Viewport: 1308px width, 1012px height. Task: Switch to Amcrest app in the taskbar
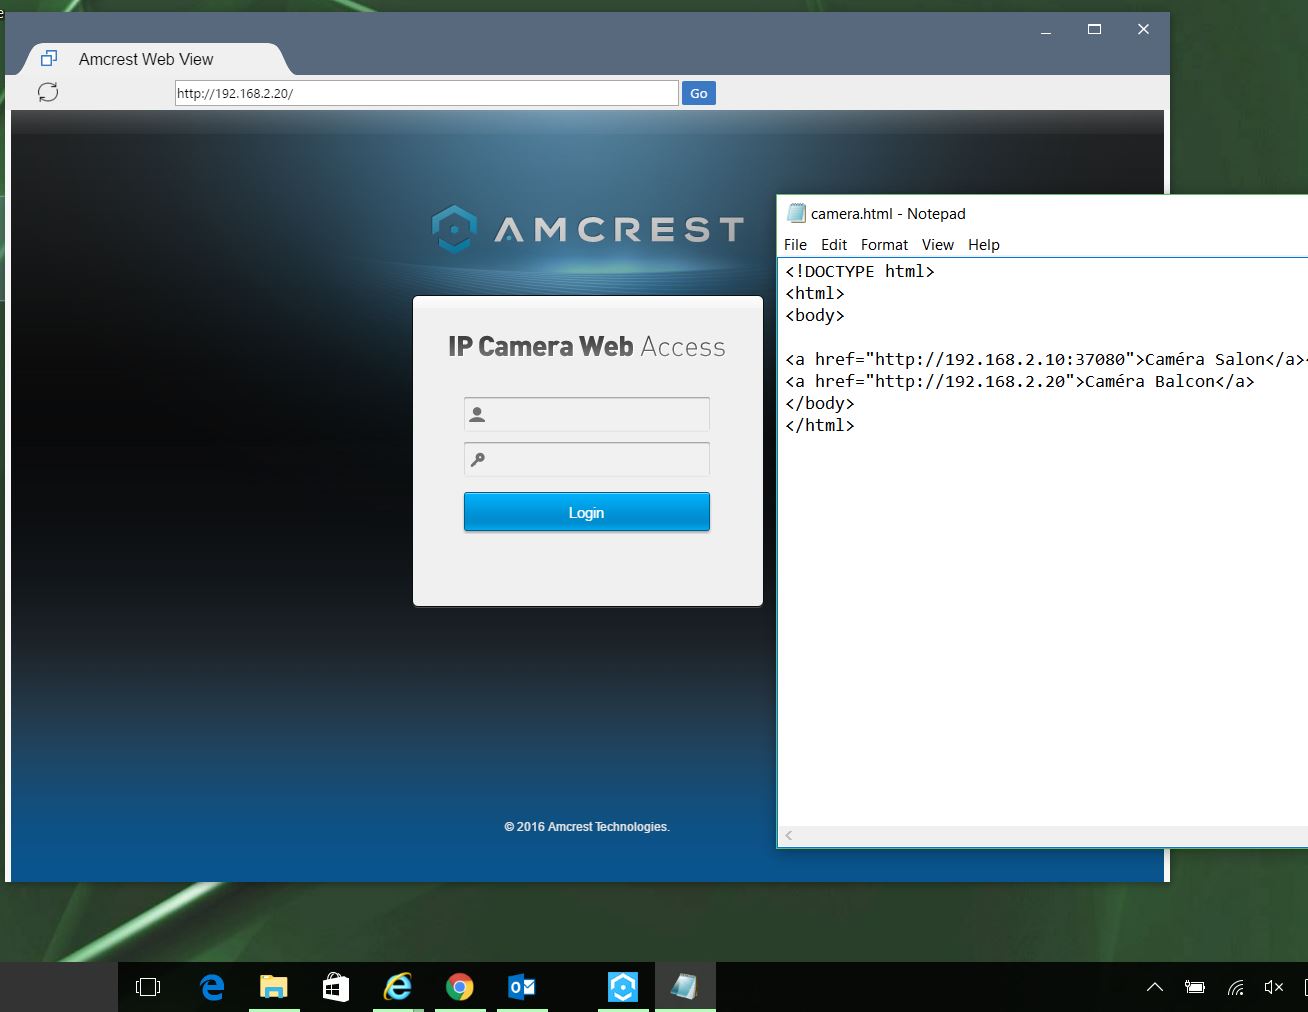[x=623, y=987]
